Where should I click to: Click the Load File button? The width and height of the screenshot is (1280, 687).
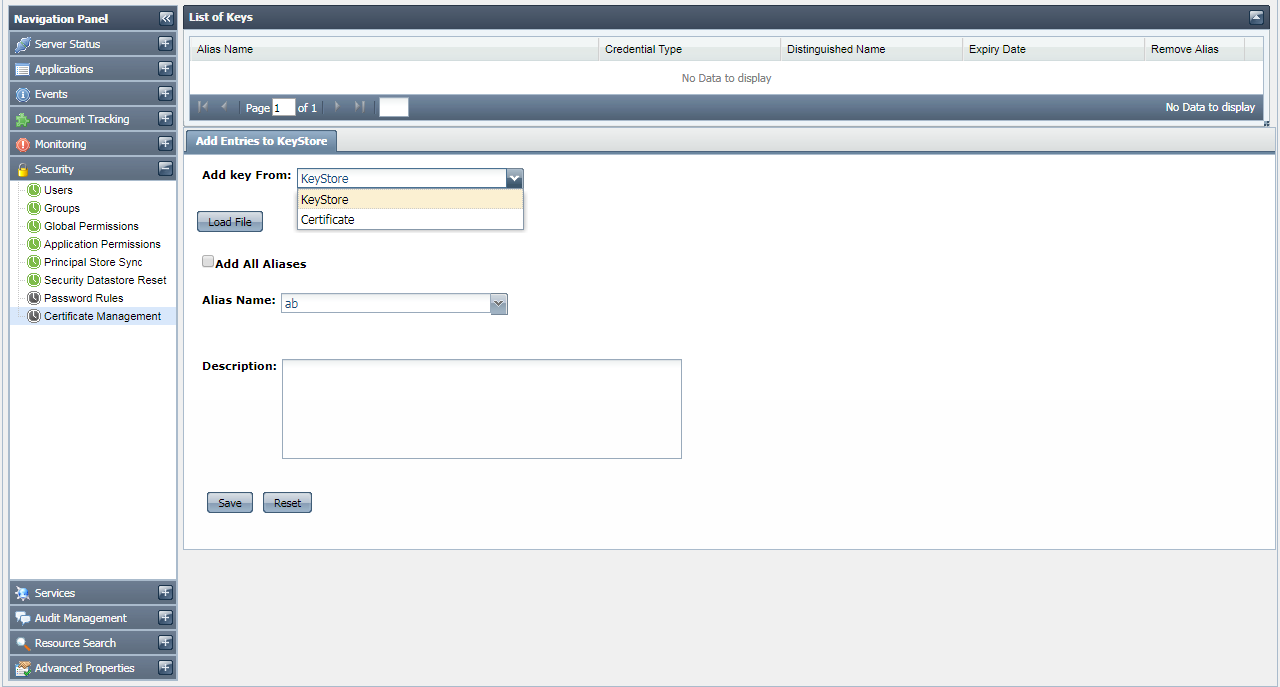pos(230,222)
